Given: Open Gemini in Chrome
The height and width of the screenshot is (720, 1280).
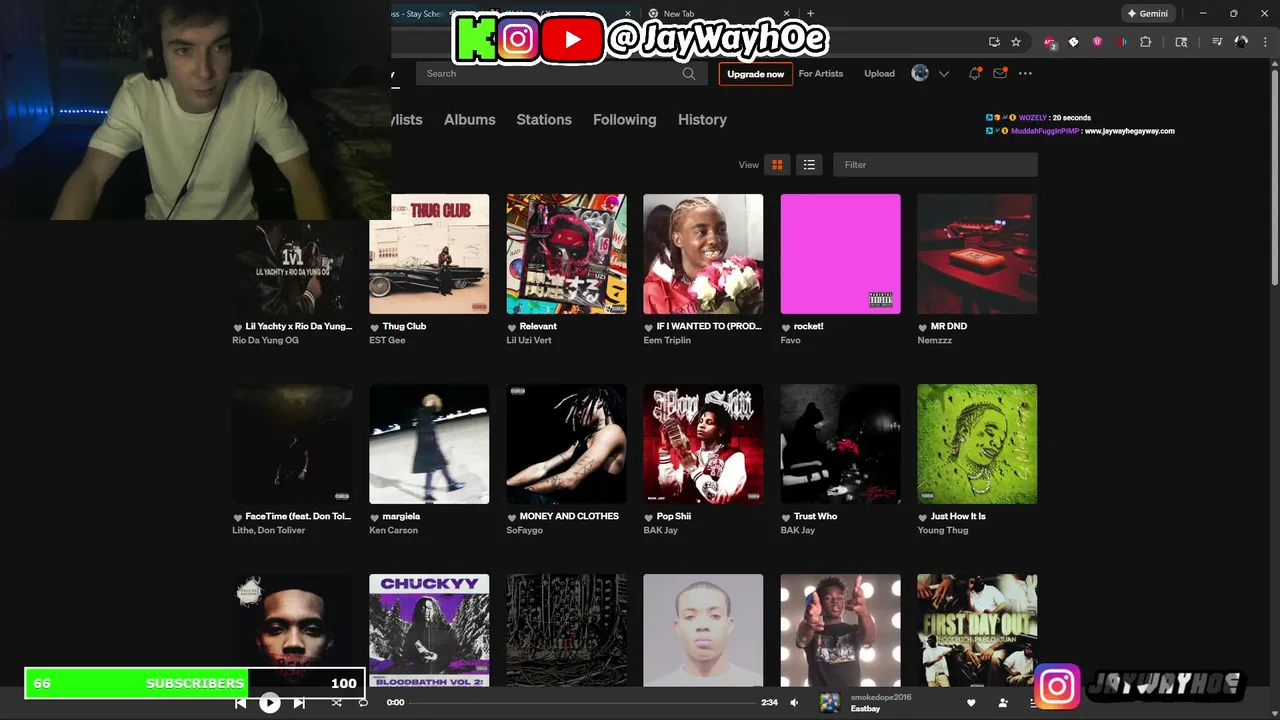Looking at the screenshot, I should coord(1147,14).
